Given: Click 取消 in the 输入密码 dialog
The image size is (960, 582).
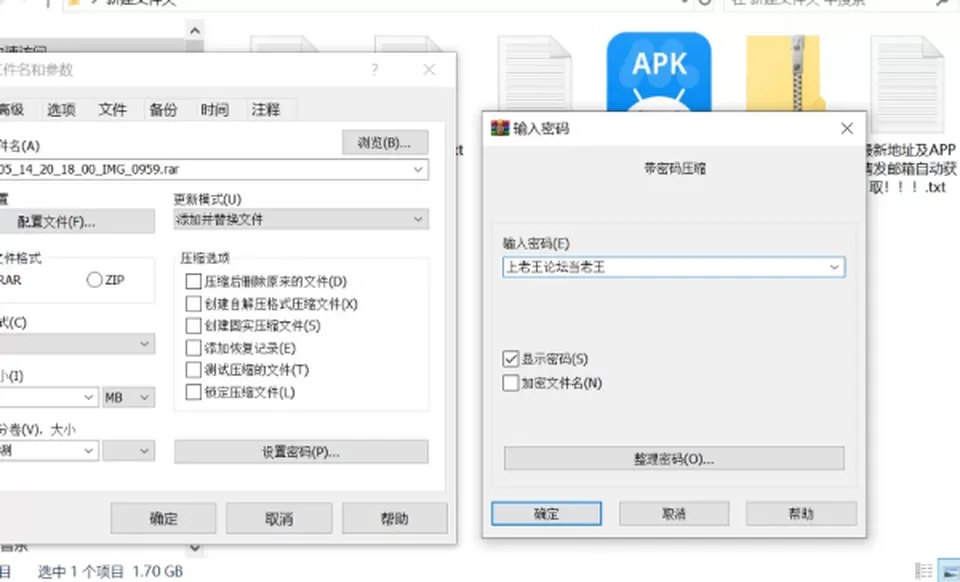Looking at the screenshot, I should click(674, 513).
